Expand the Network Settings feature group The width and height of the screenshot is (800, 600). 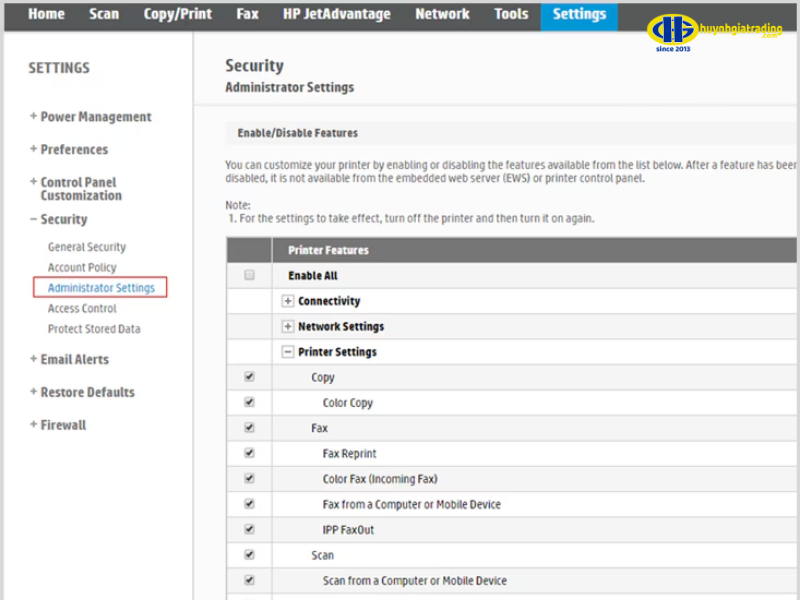(288, 327)
